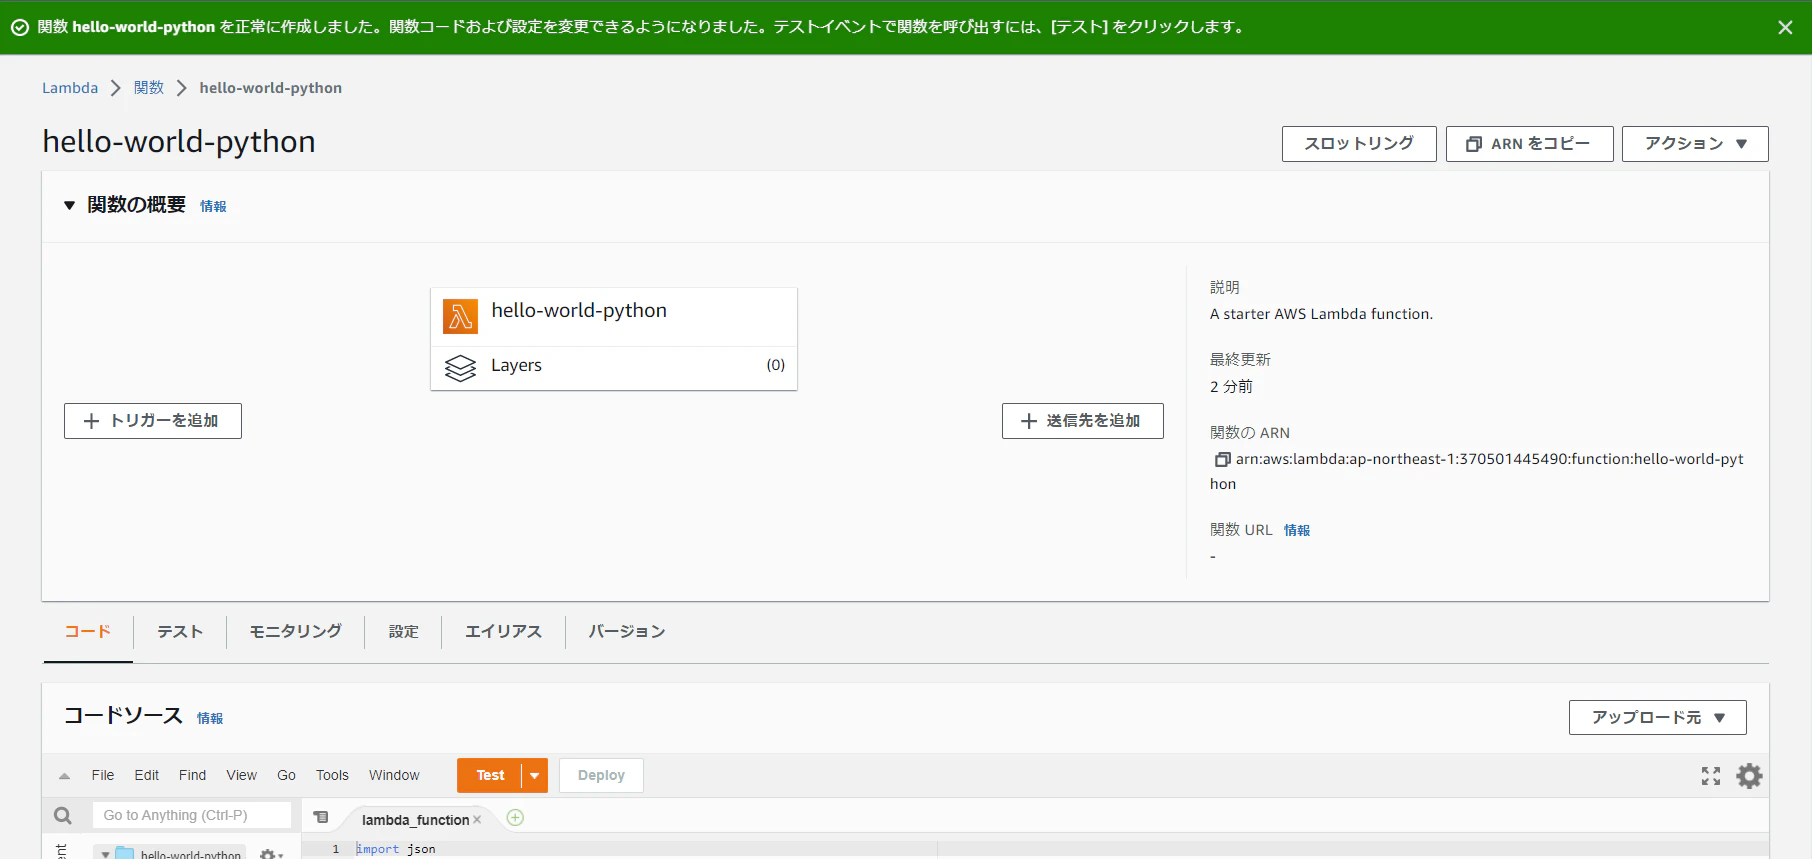This screenshot has height=859, width=1812.
Task: Open 情報 link next to コードソース
Action: pos(210,718)
